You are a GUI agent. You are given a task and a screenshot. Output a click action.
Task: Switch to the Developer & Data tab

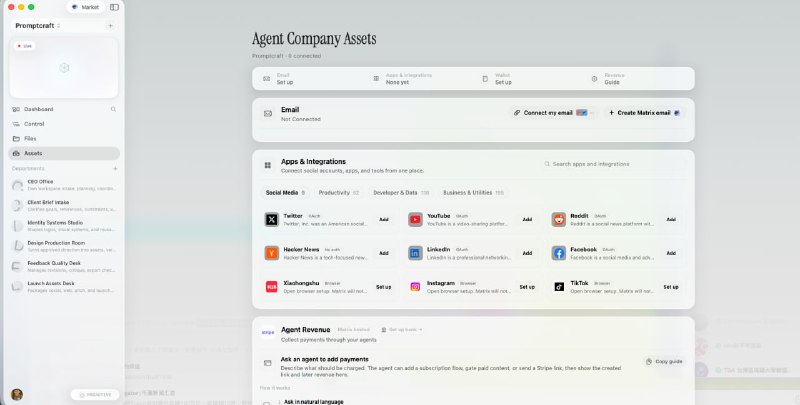click(x=401, y=193)
